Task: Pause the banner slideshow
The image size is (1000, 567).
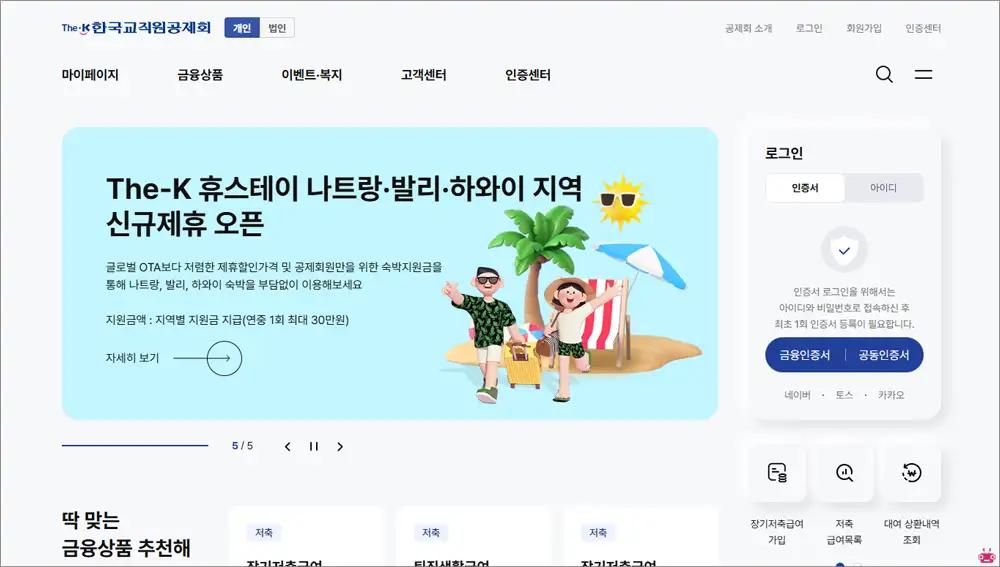Action: pos(314,446)
